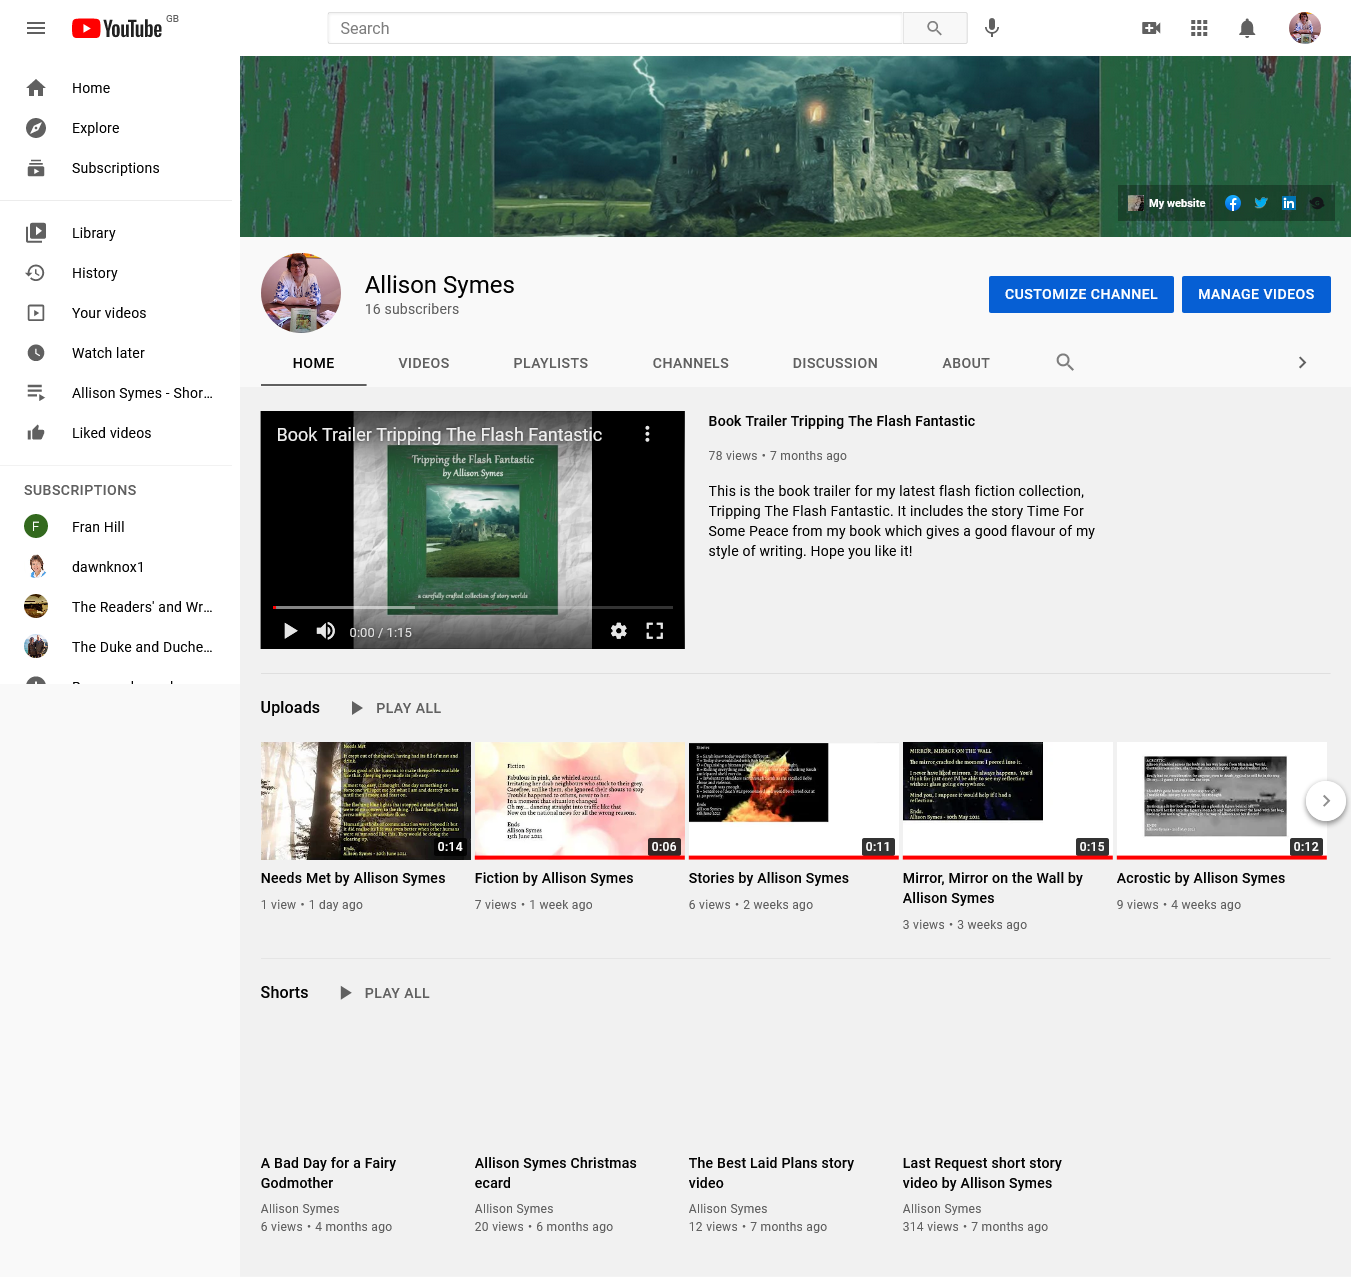1351x1277 pixels.
Task: Check notifications via the bell icon
Action: [1247, 28]
